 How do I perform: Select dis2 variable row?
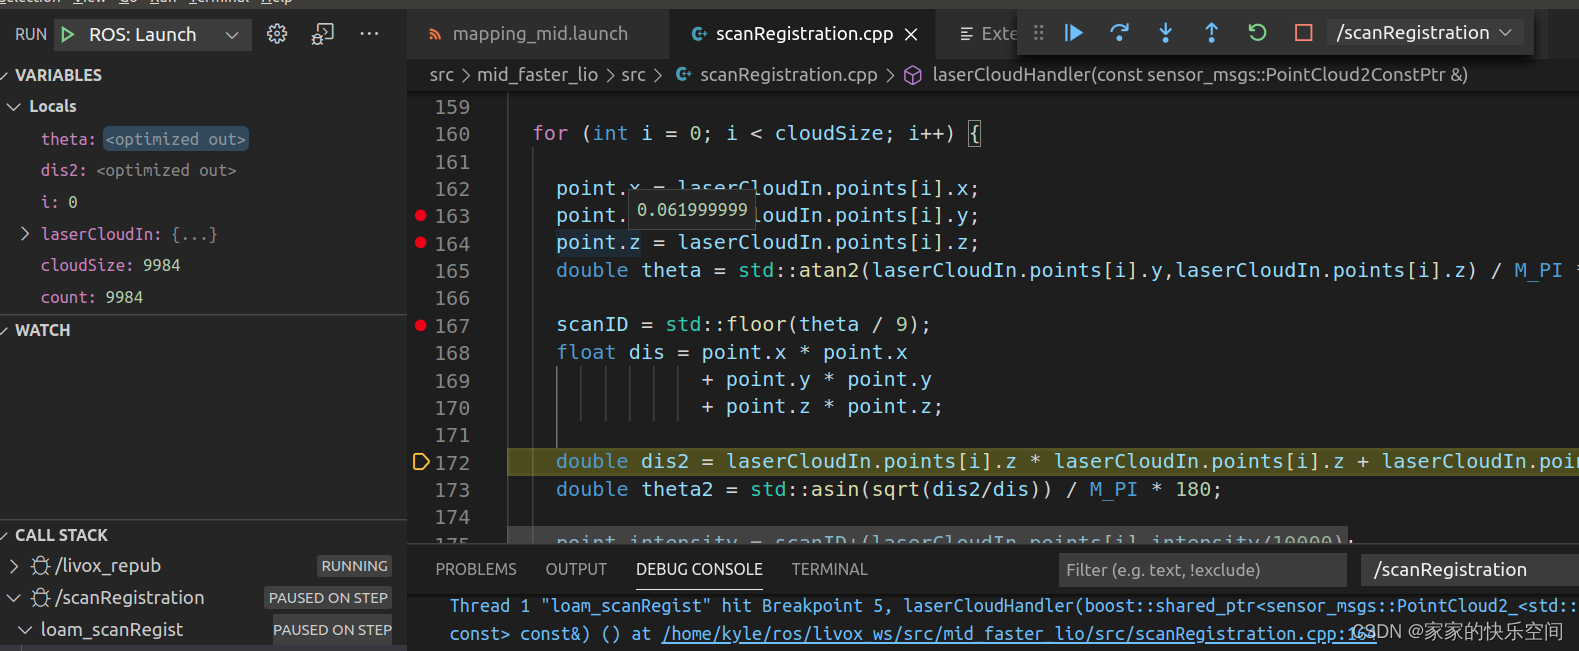click(x=203, y=171)
